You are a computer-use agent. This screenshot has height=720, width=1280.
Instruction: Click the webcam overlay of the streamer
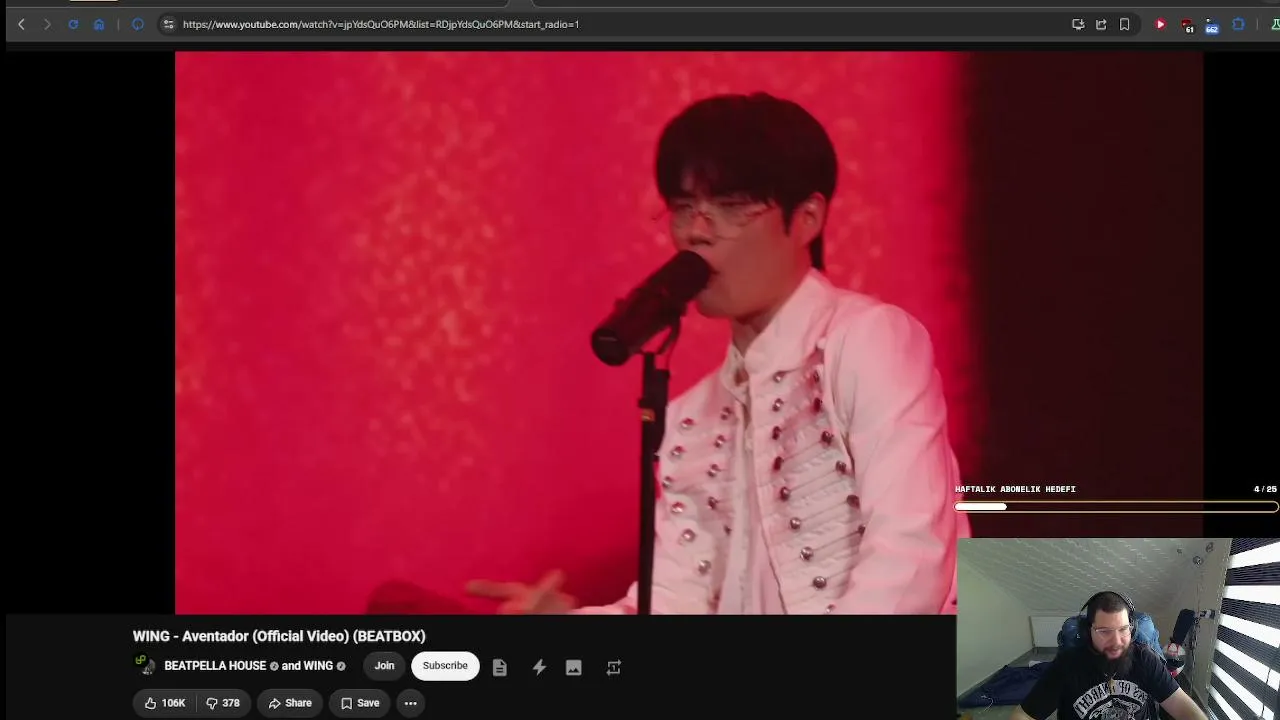1118,629
